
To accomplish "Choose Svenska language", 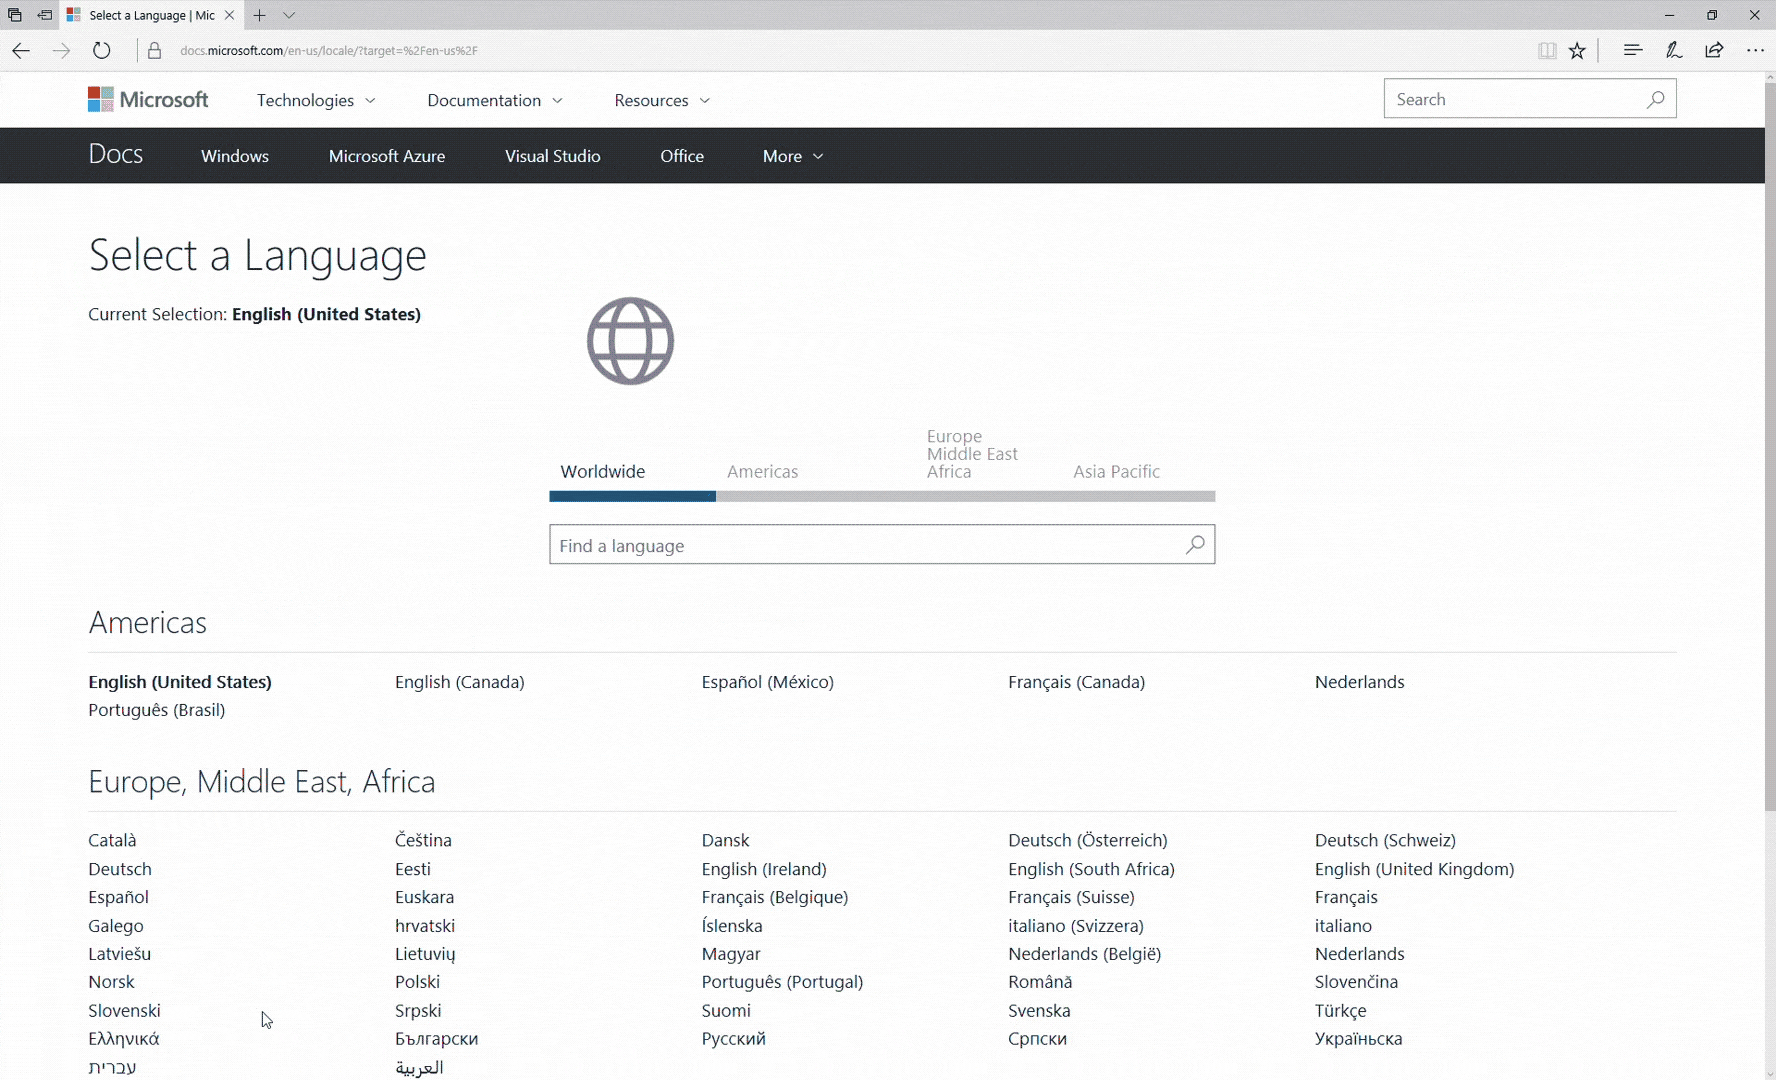I will click(x=1039, y=1011).
